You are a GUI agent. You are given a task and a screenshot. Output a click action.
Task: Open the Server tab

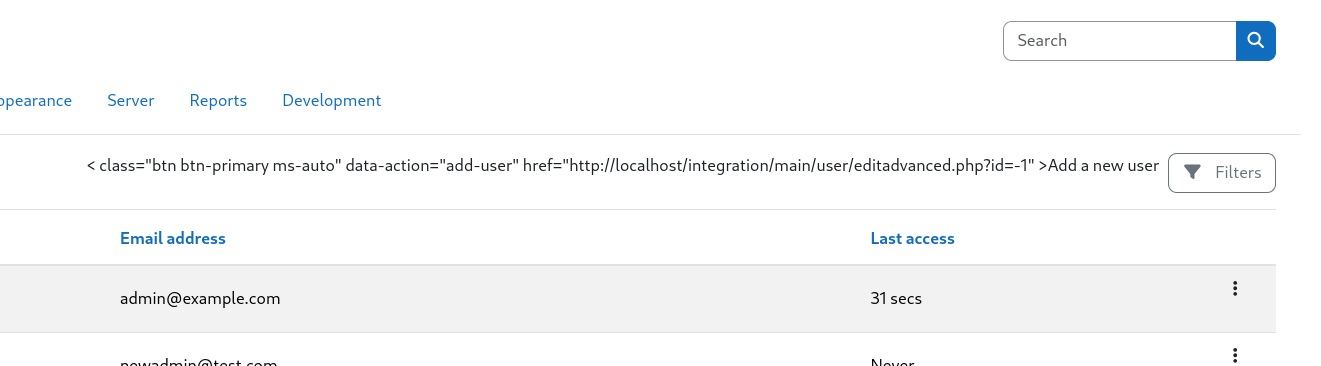tap(131, 101)
